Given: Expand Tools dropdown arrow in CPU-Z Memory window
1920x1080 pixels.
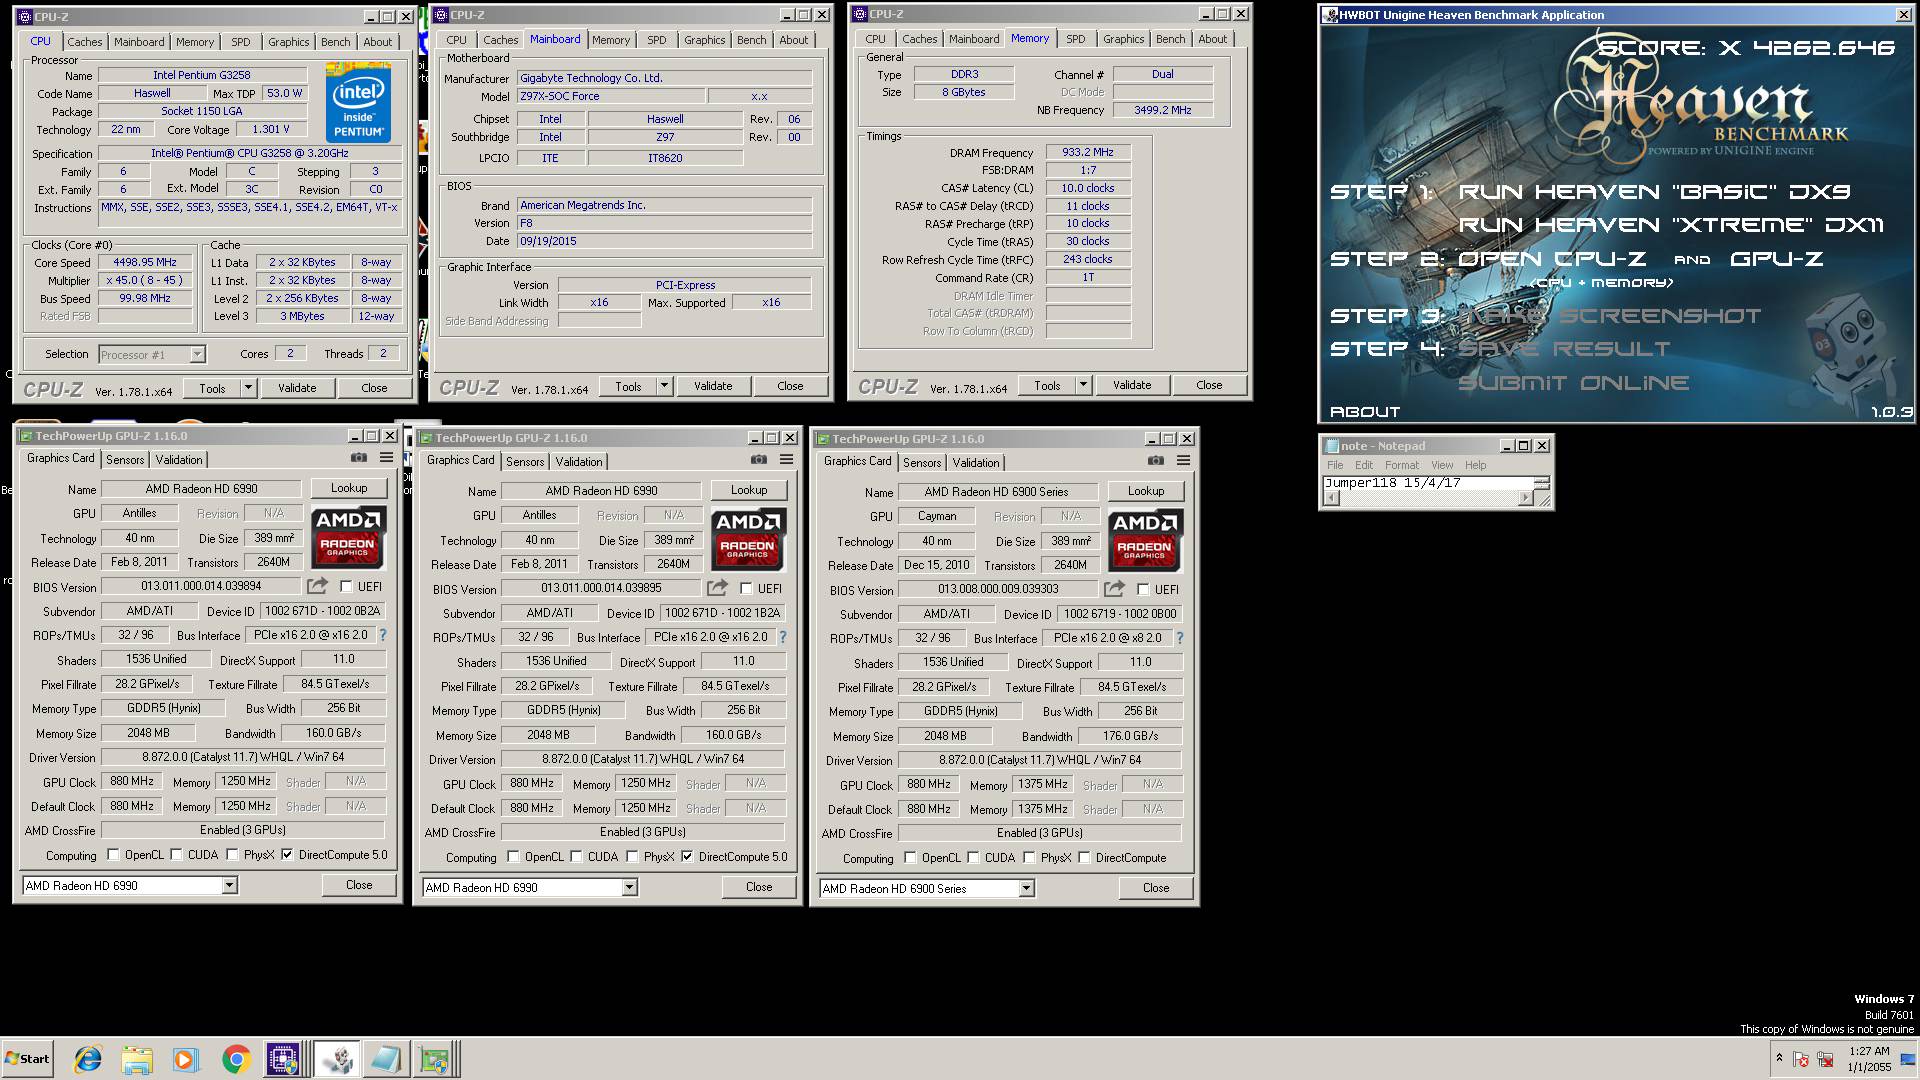Looking at the screenshot, I should point(1083,385).
